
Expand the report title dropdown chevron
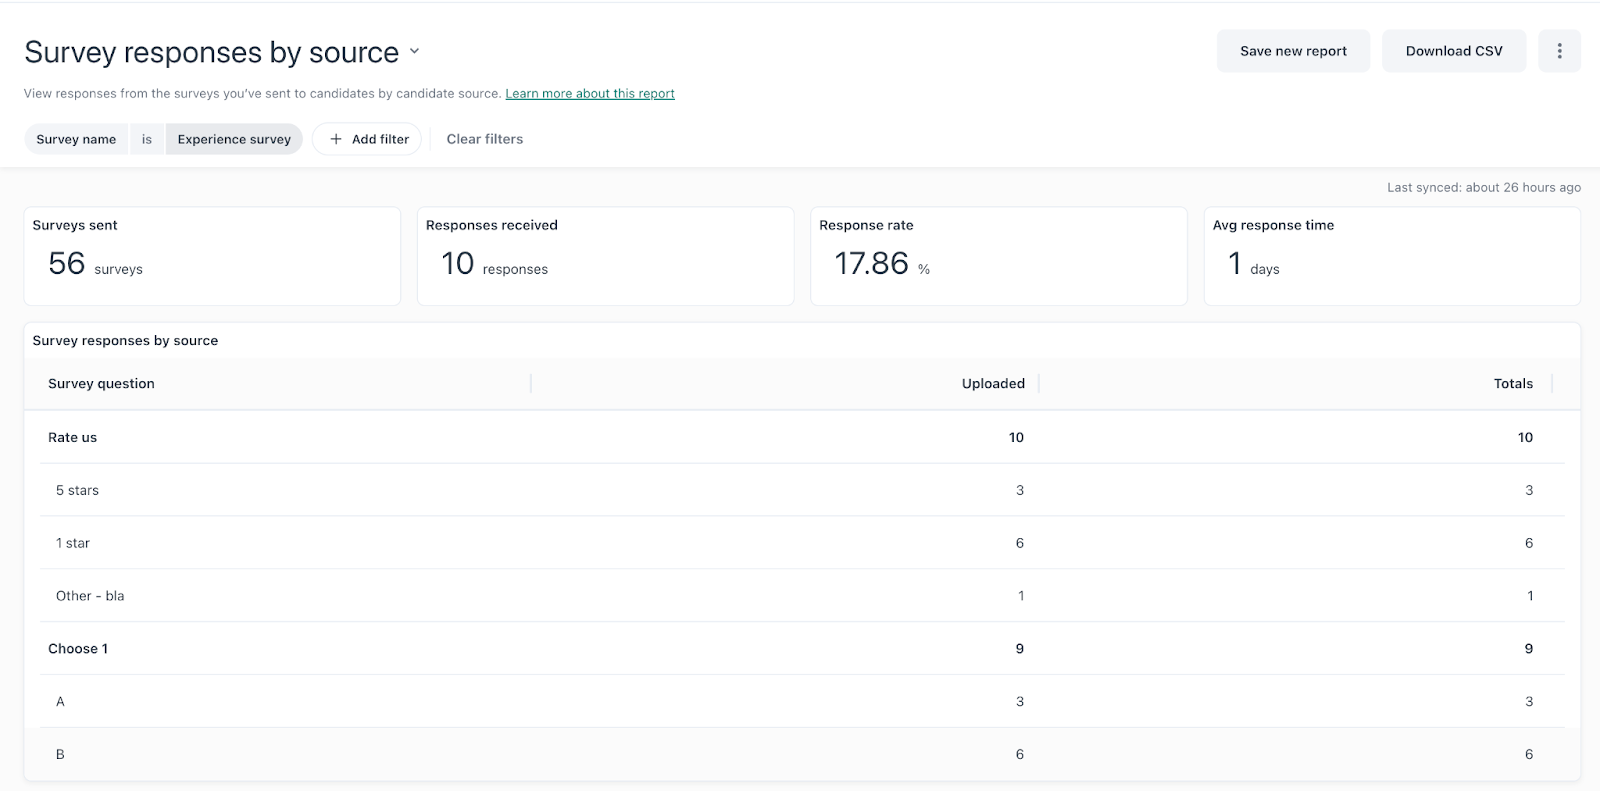414,52
